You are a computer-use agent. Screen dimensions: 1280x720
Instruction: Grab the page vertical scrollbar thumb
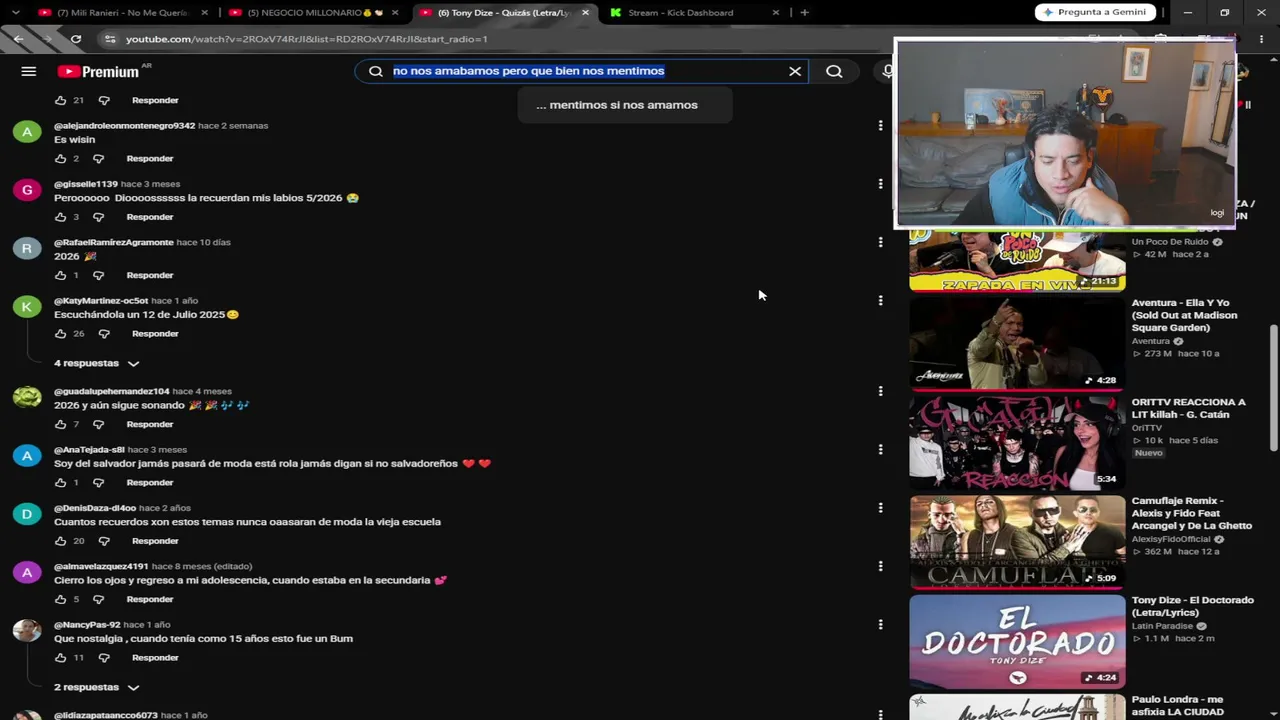1273,388
